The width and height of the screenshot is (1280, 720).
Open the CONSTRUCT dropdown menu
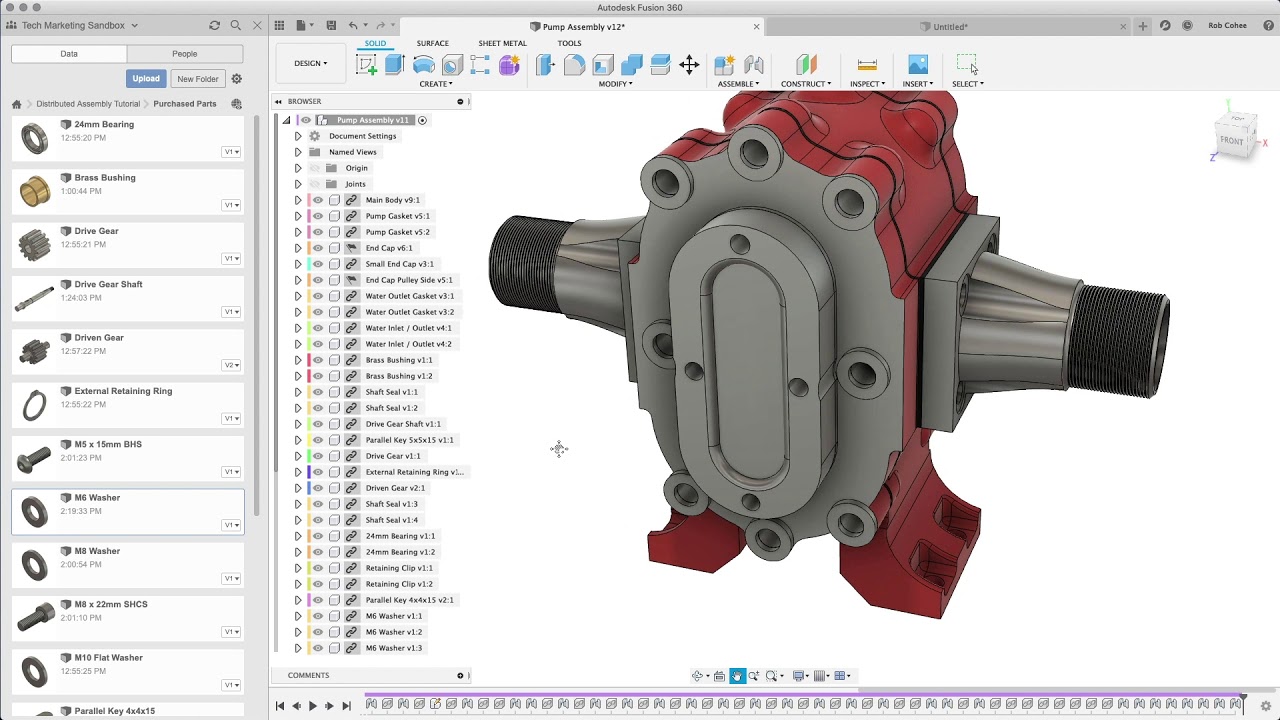tap(806, 84)
